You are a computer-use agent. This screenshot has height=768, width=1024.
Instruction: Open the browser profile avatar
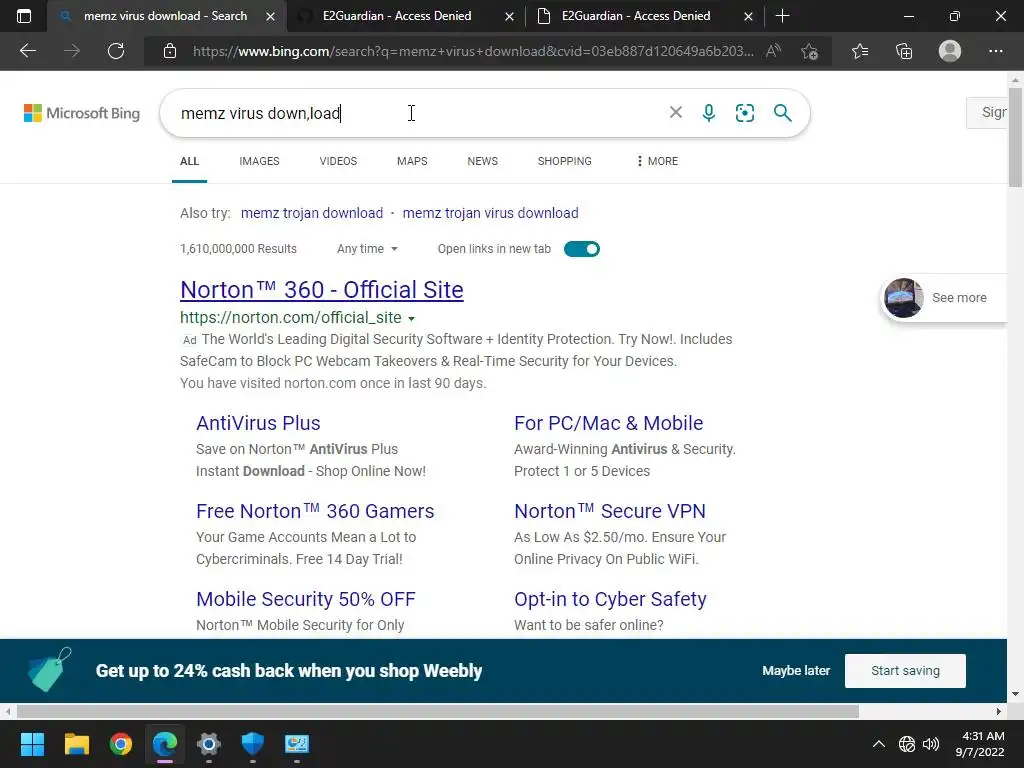point(950,51)
